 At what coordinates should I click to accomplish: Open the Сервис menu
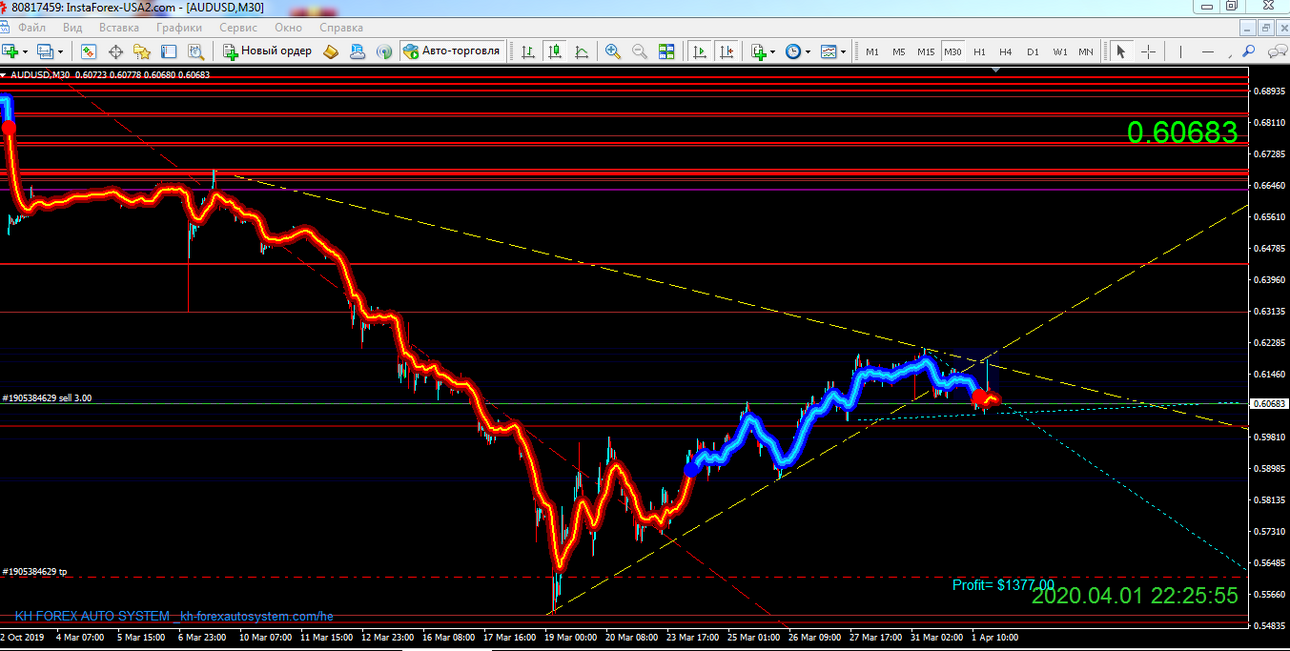tap(238, 28)
